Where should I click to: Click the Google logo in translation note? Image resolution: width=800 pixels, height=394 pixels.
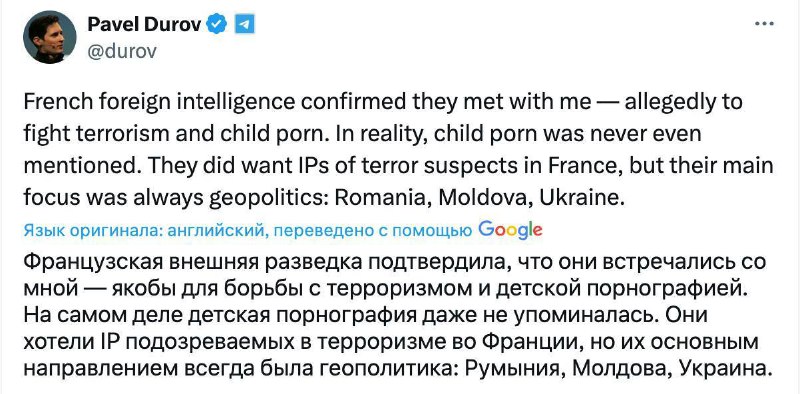click(510, 230)
